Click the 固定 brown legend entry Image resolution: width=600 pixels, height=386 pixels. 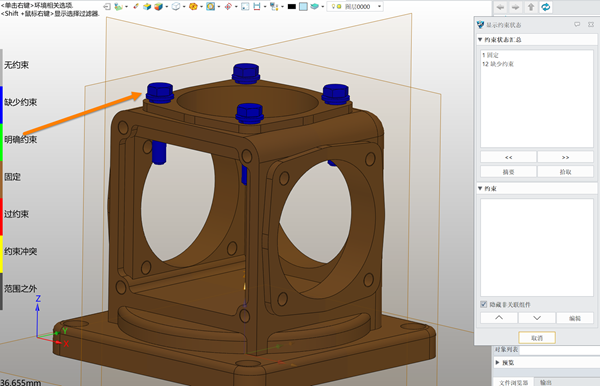pyautogui.click(x=12, y=177)
